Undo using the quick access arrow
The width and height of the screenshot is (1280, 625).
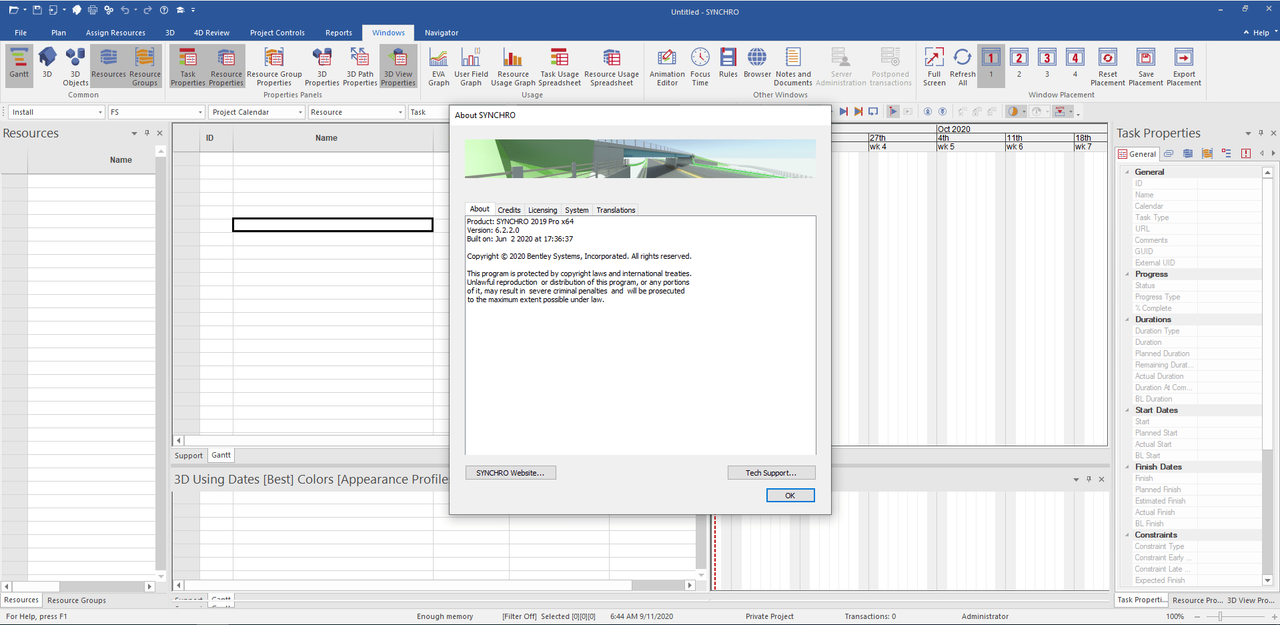pos(124,9)
